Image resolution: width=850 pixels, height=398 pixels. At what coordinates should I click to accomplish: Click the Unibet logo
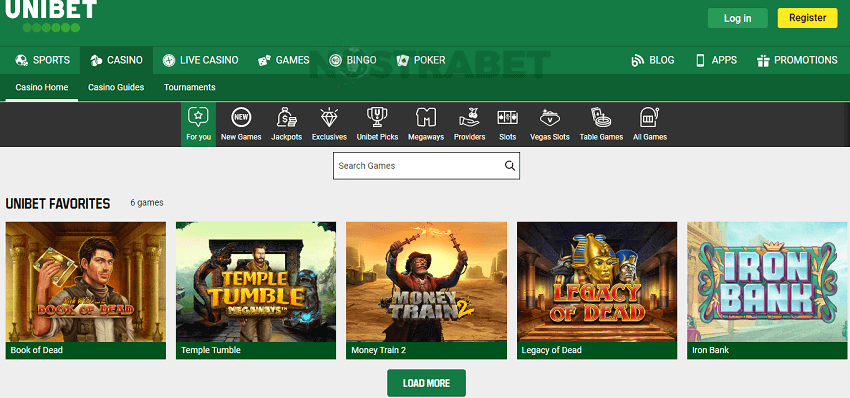tap(51, 16)
